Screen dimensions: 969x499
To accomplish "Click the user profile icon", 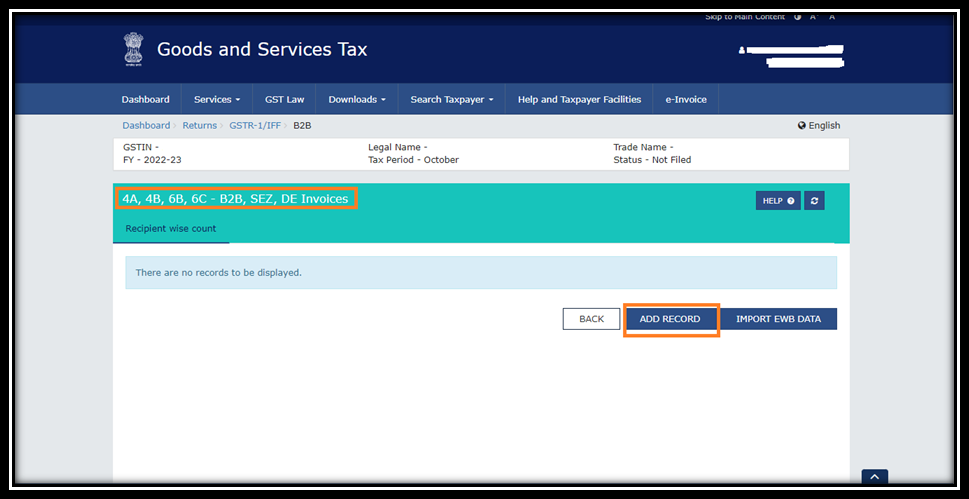I will click(x=742, y=50).
